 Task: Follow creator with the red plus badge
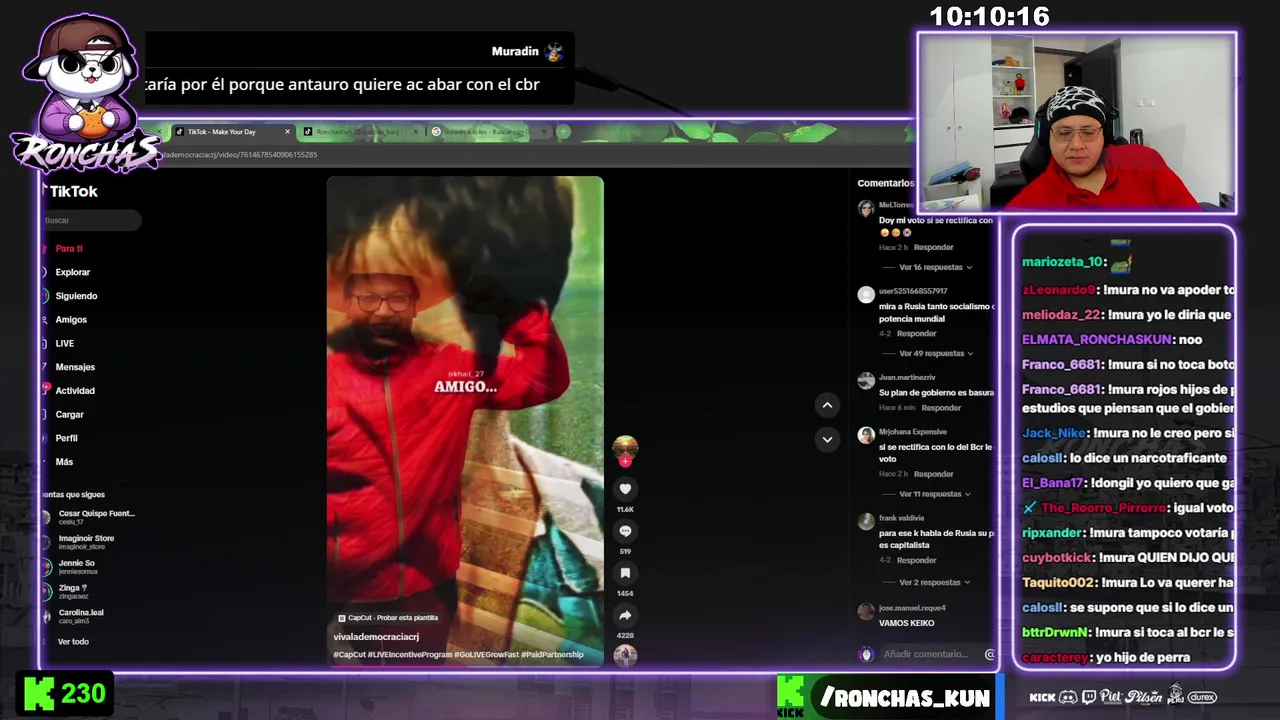click(625, 461)
